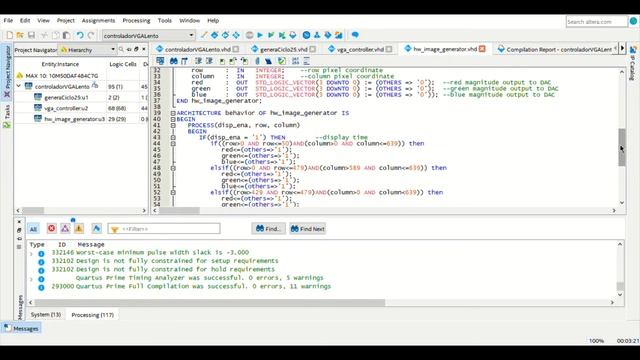Show more tabs with the tab scroll arrow
This screenshot has height=360, width=640.
click(x=622, y=49)
